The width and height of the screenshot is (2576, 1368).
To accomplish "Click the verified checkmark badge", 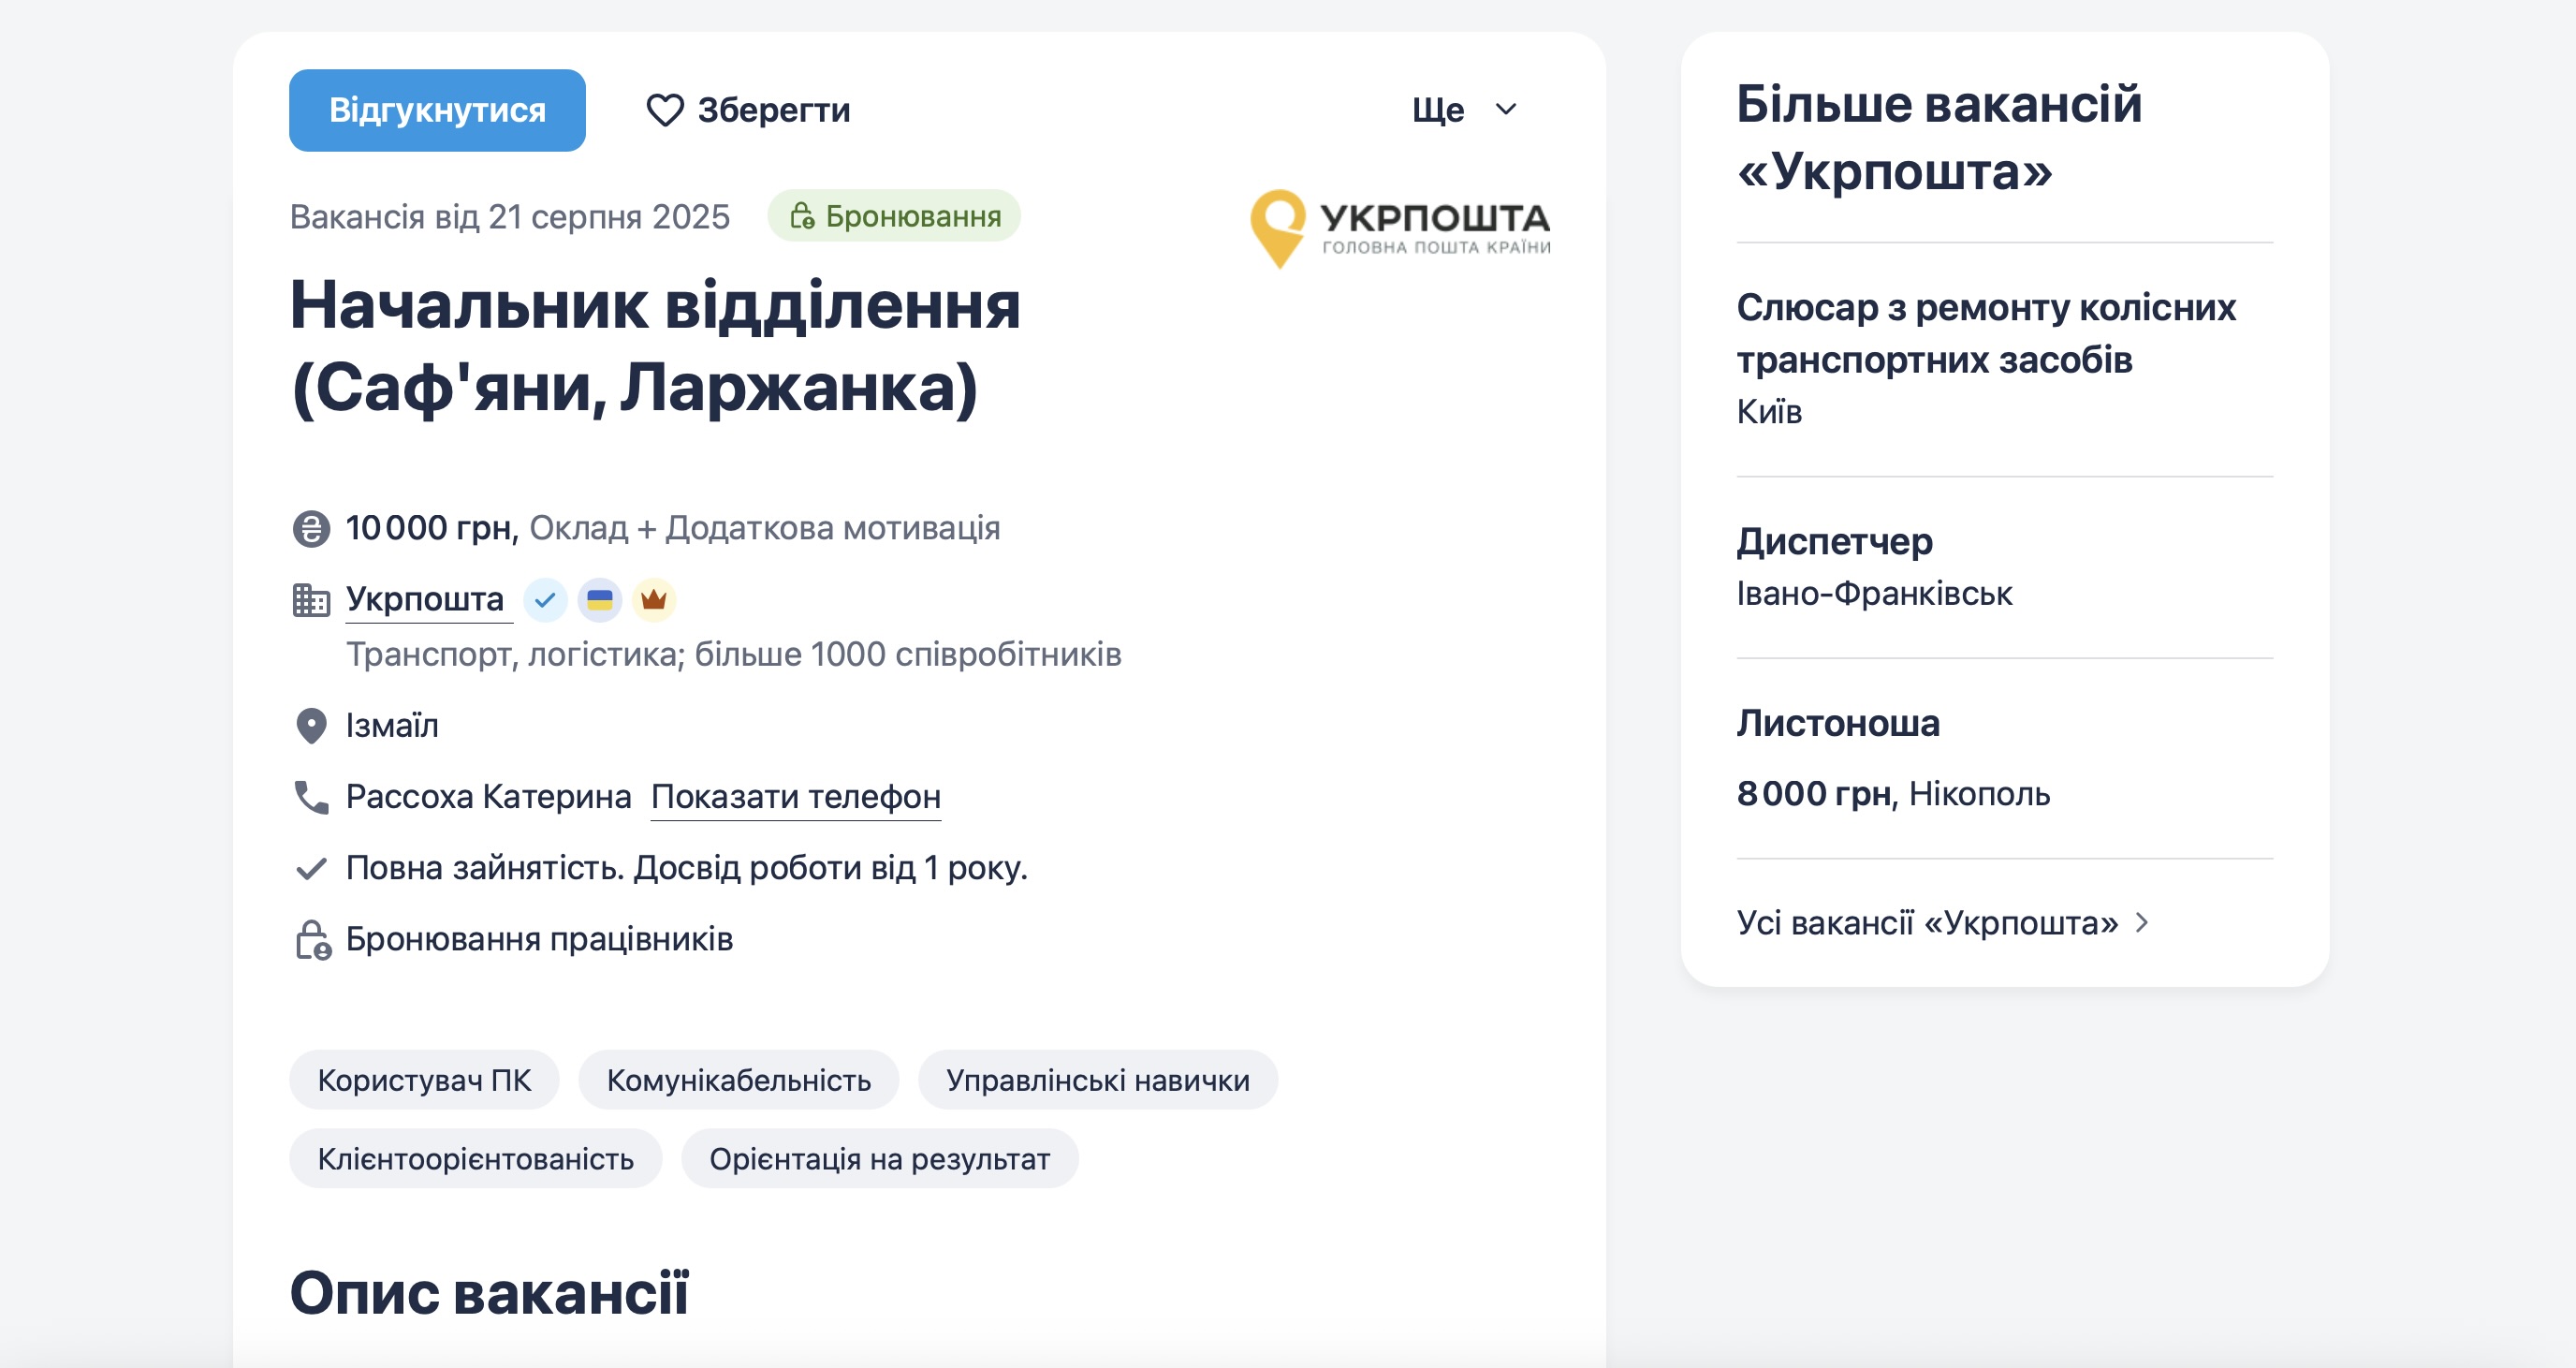I will (545, 600).
